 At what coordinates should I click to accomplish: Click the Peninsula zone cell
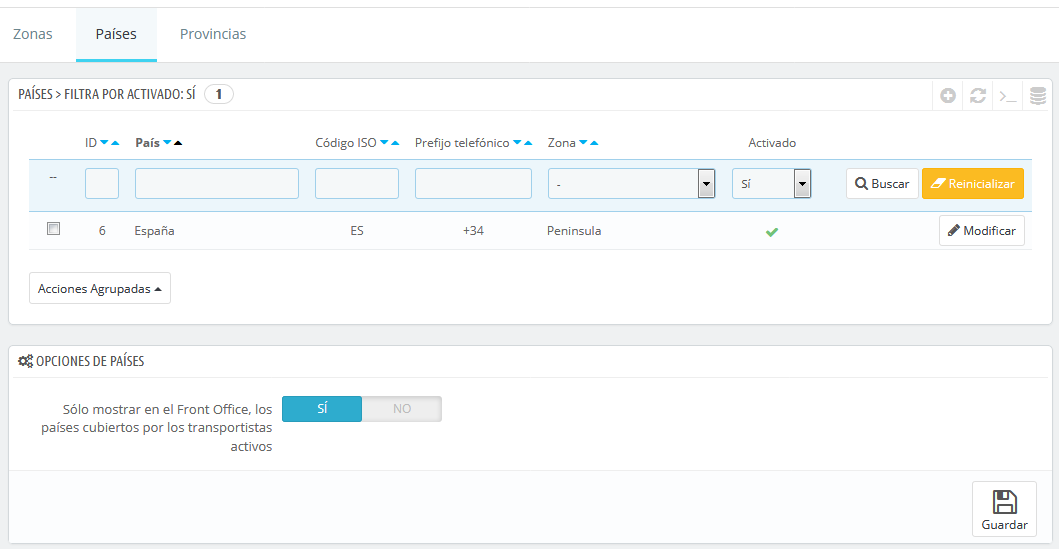[574, 231]
